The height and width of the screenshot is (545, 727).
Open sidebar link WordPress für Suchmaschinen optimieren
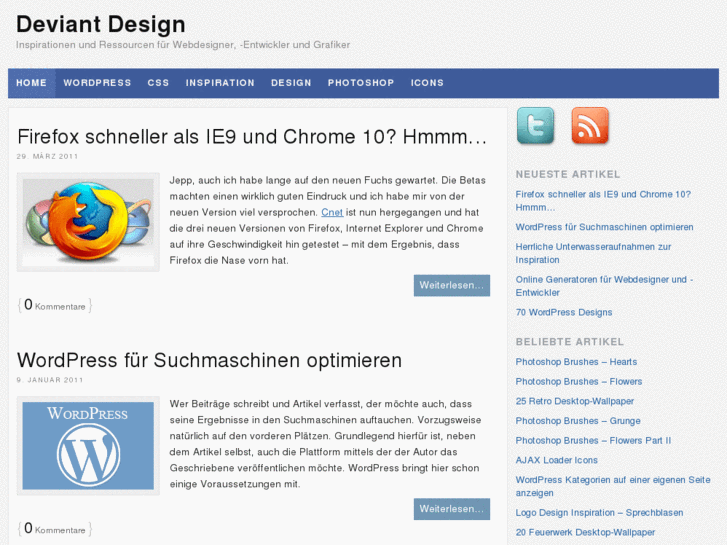(x=605, y=227)
